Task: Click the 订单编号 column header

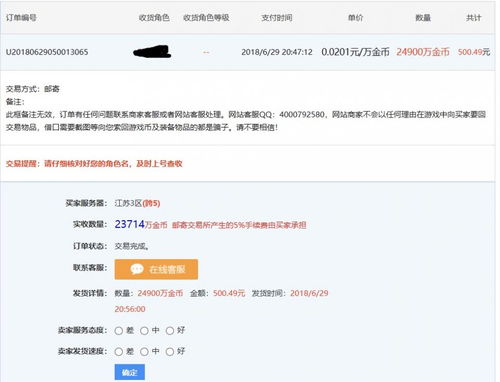Action: [21, 18]
